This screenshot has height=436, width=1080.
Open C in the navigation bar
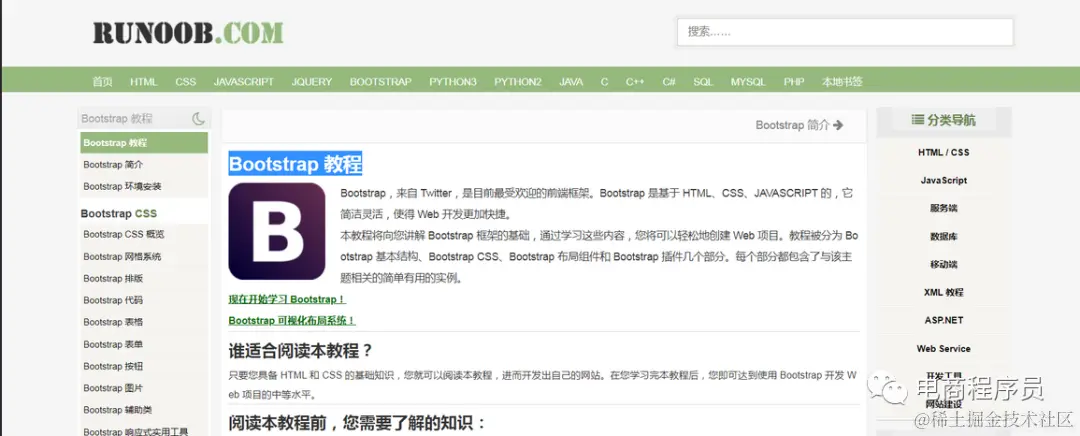click(604, 81)
